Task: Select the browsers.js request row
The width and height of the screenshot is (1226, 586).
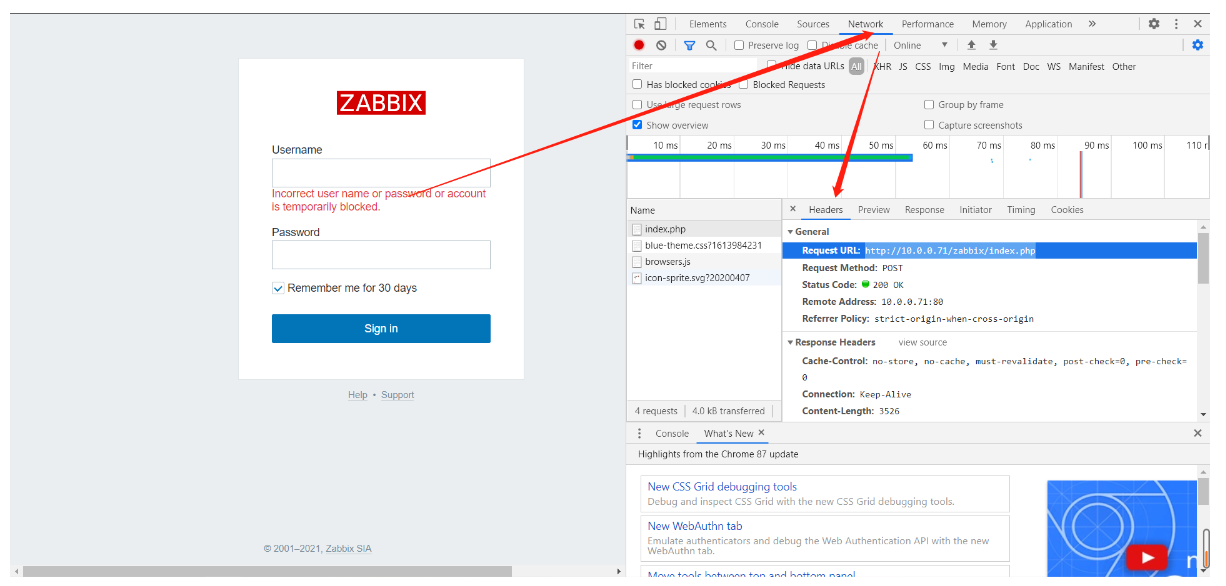Action: pos(704,261)
